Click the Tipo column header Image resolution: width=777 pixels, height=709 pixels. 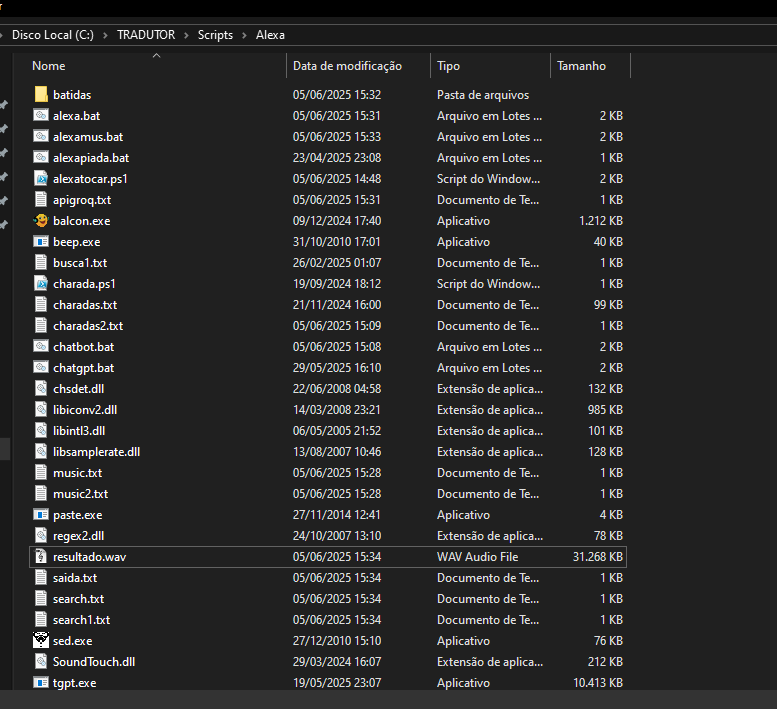point(449,66)
